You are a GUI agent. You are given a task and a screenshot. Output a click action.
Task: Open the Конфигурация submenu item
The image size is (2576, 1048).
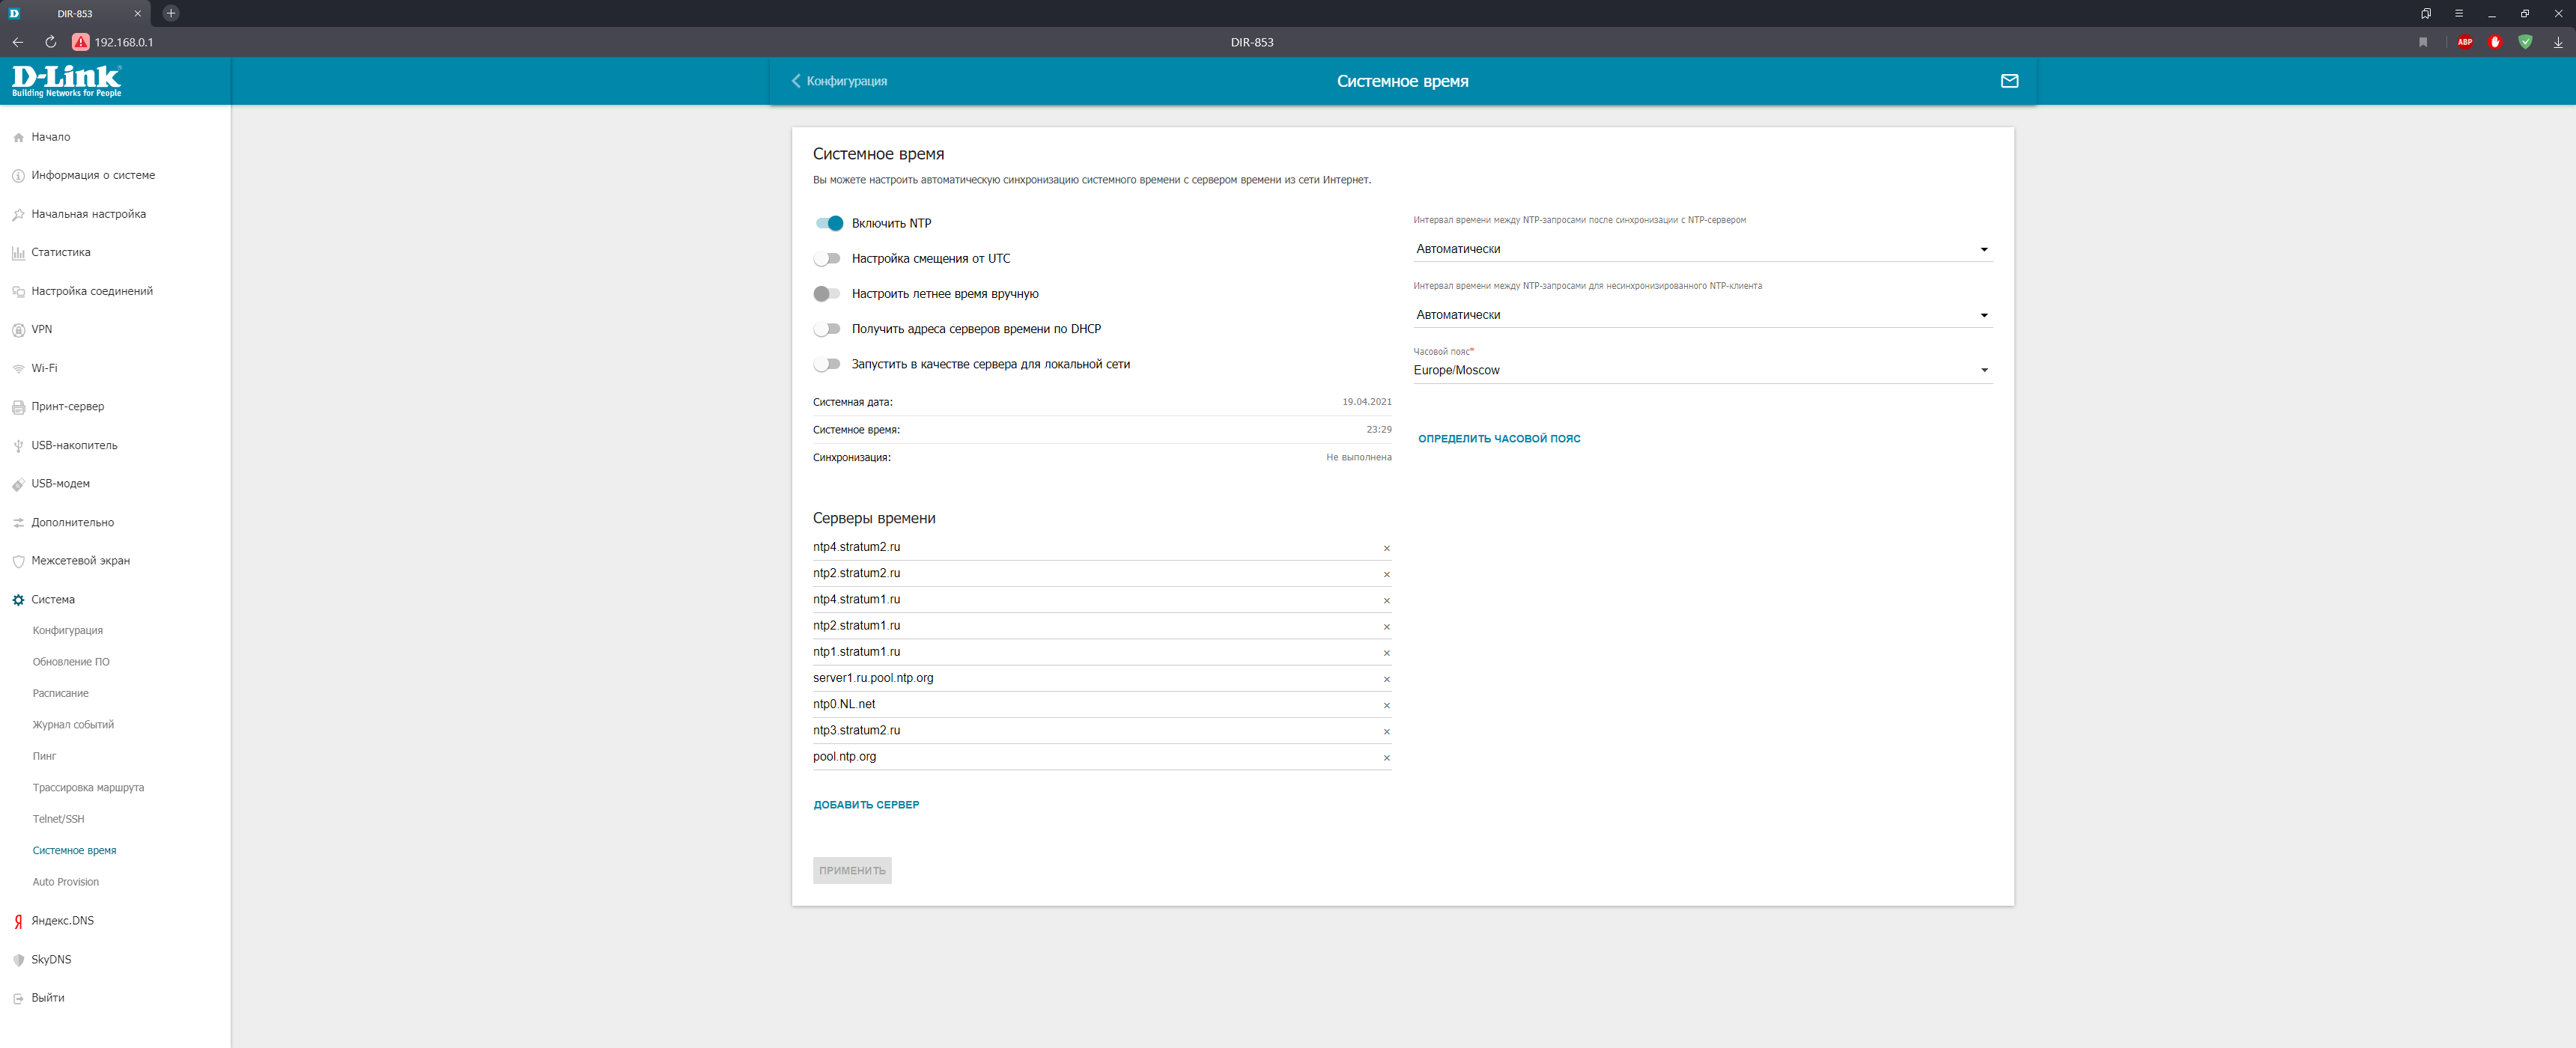point(68,631)
